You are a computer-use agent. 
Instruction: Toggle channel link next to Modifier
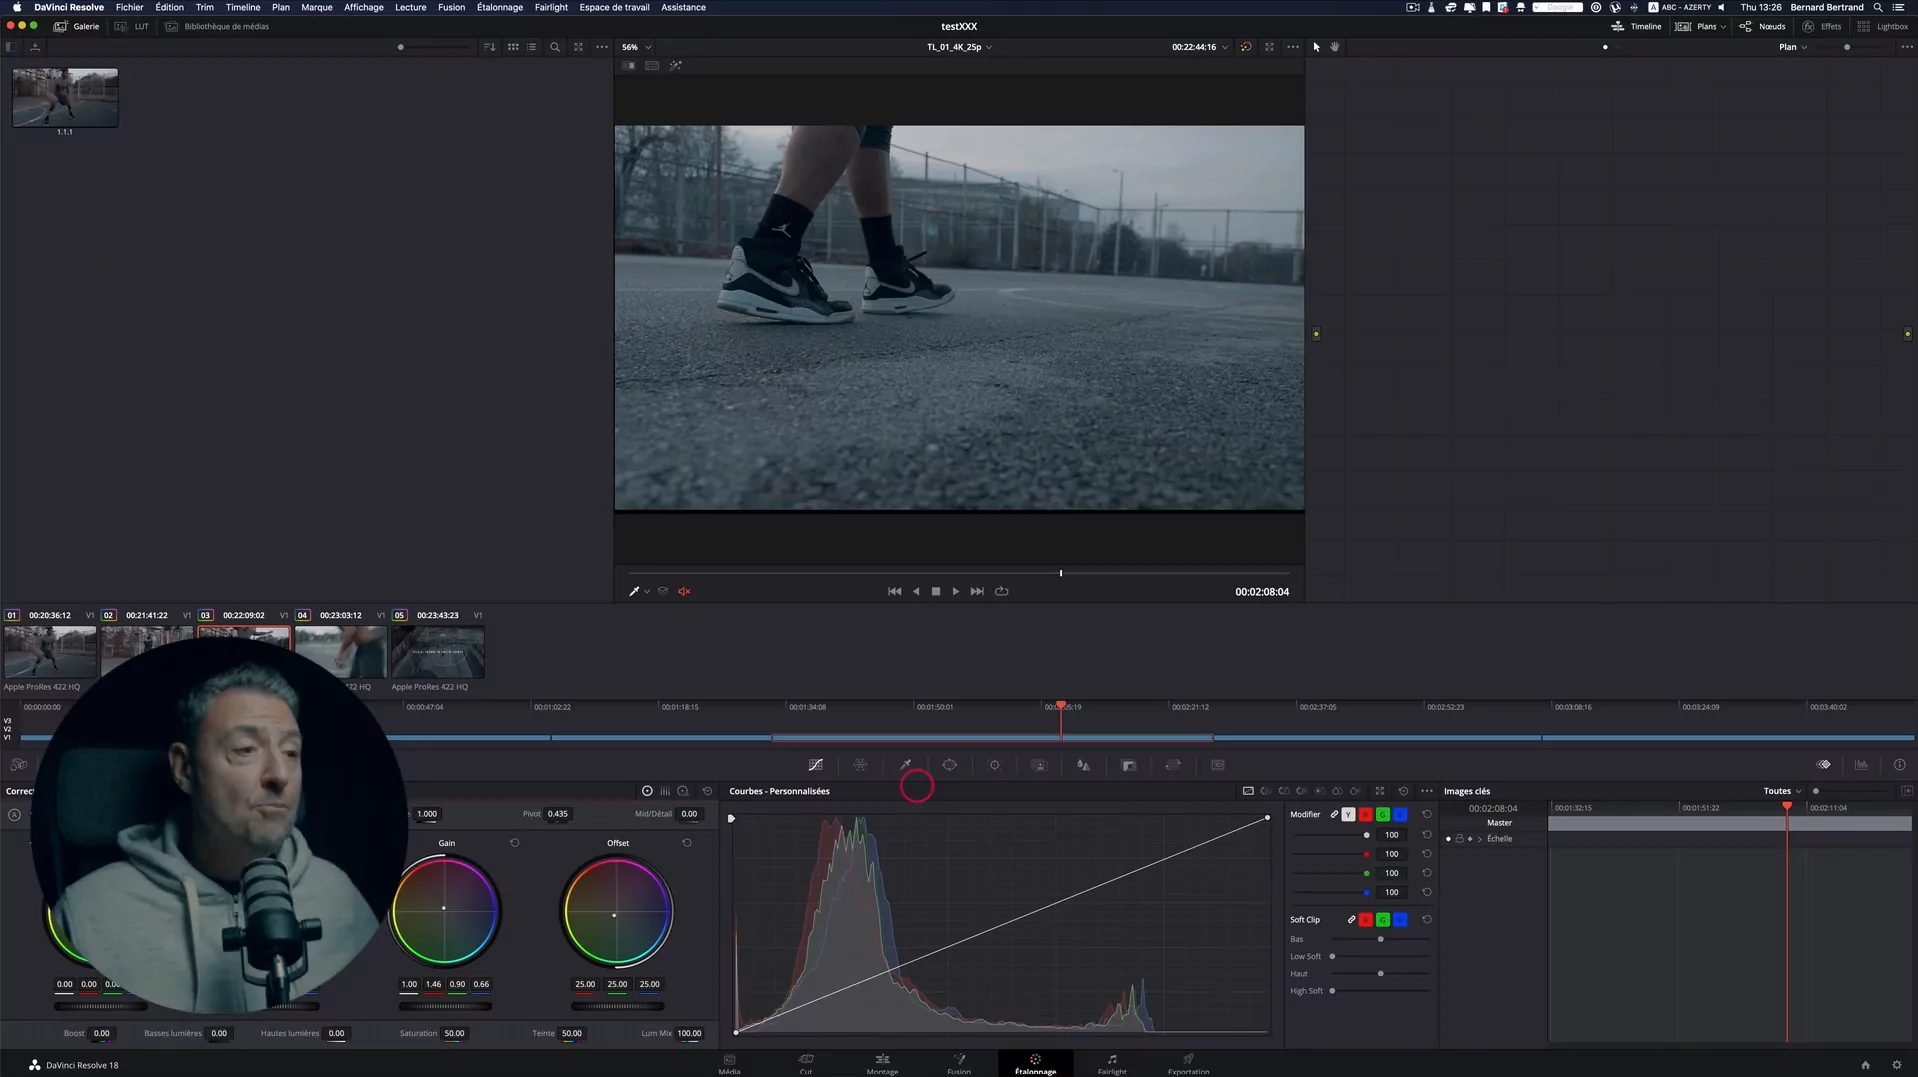(x=1334, y=815)
